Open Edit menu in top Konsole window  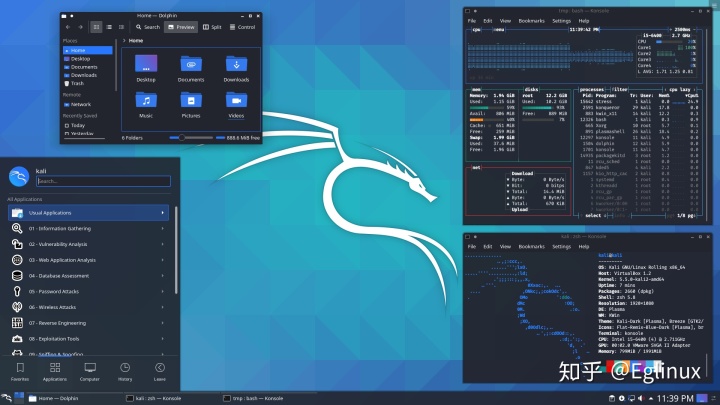(488, 21)
